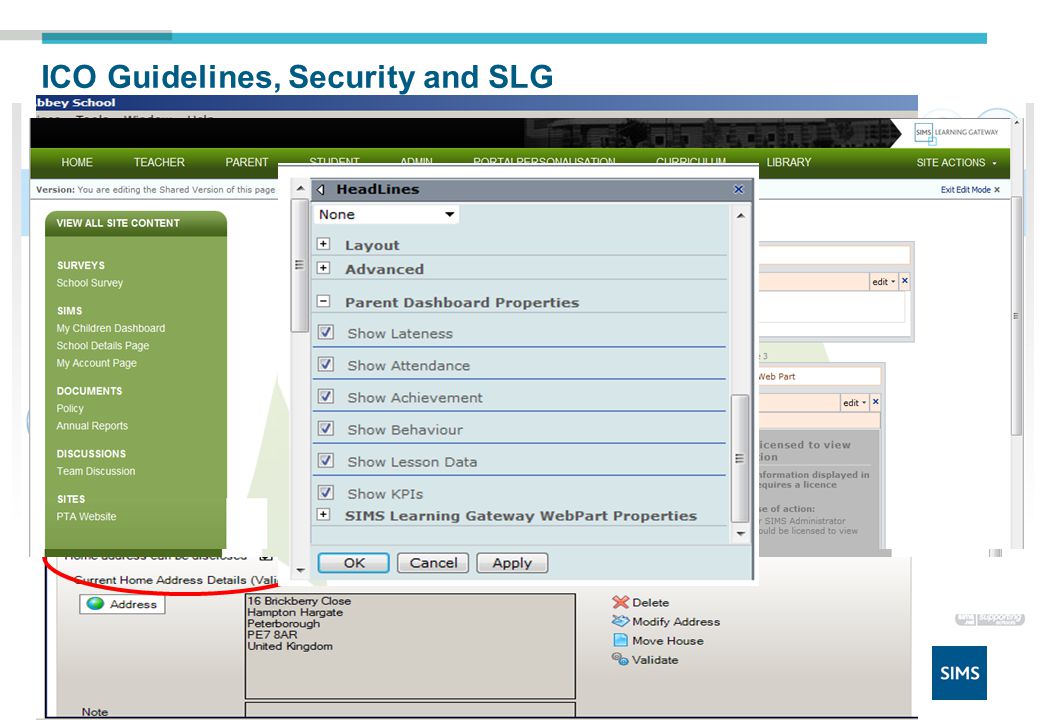Viewport: 1040px width, 720px height.
Task: Open the upper web part edit menu
Action: [x=883, y=282]
